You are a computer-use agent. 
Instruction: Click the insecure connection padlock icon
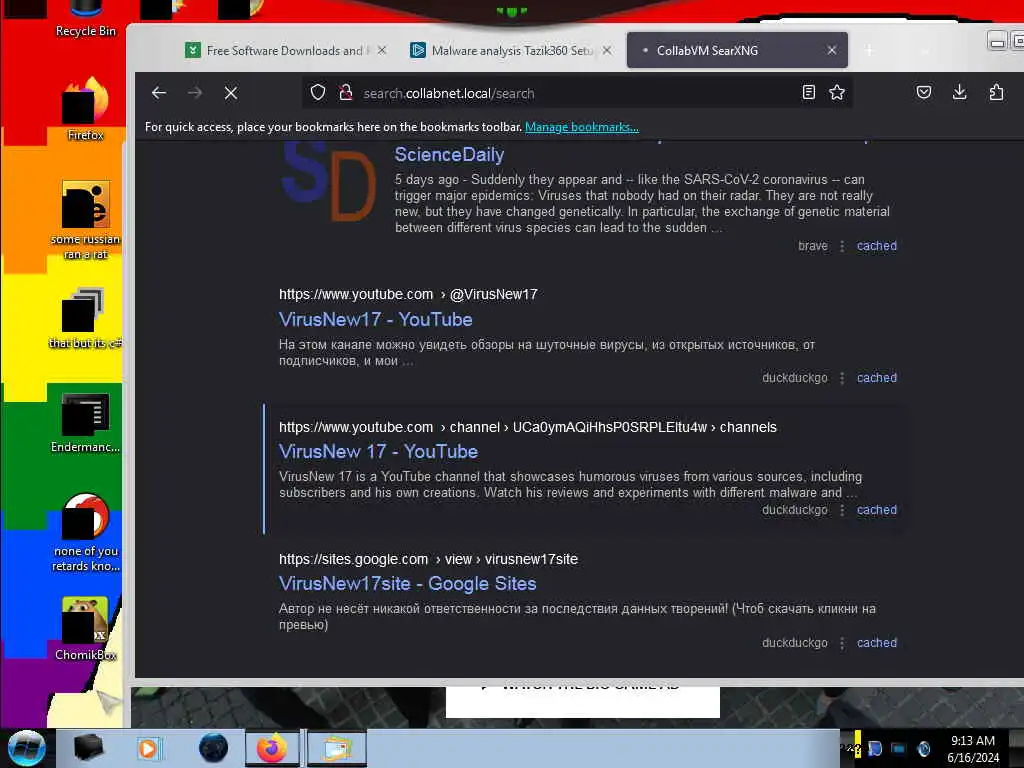(x=345, y=93)
